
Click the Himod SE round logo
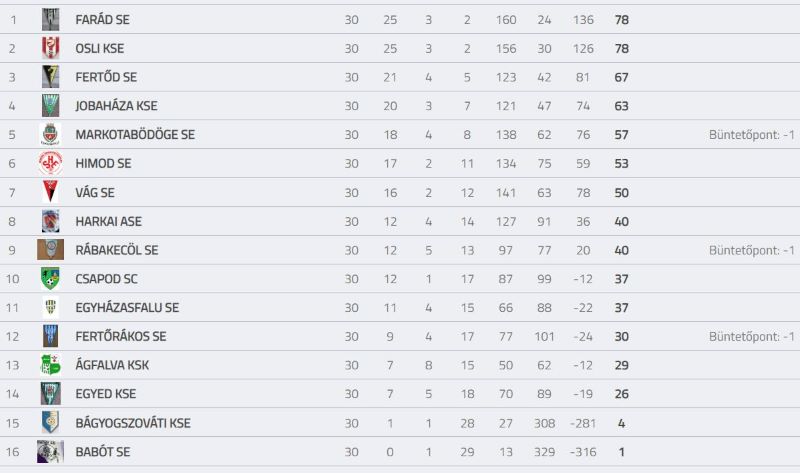click(50, 163)
